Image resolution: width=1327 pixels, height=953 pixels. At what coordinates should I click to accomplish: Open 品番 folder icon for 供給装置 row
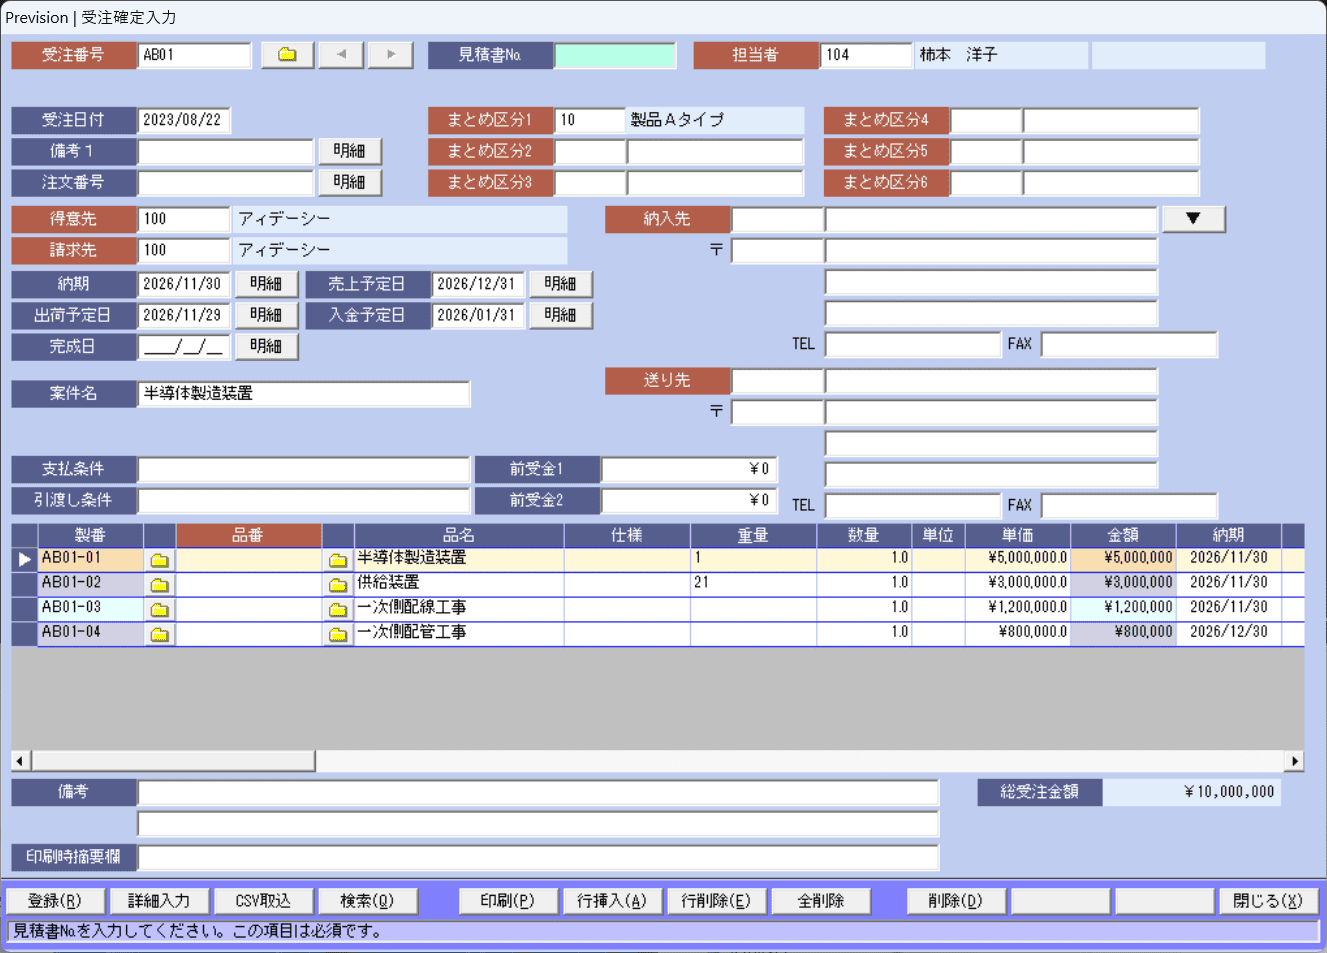click(x=338, y=584)
